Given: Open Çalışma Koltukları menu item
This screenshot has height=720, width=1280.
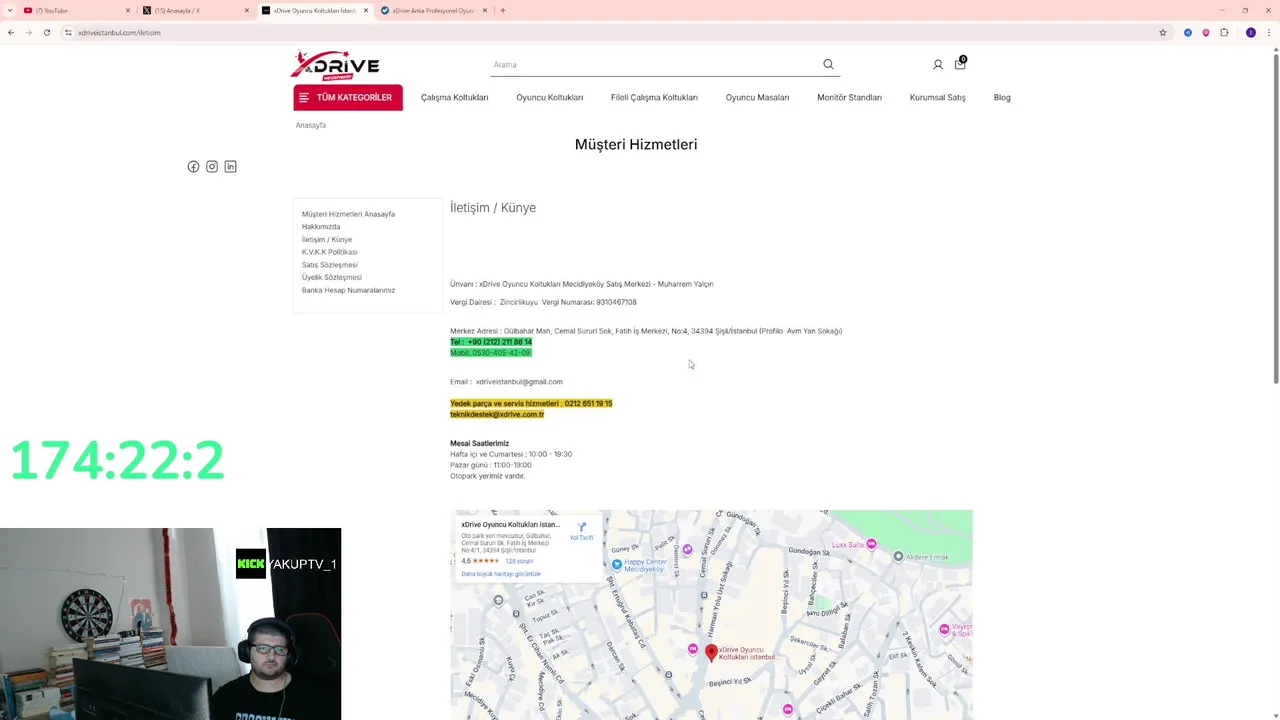Looking at the screenshot, I should (454, 97).
